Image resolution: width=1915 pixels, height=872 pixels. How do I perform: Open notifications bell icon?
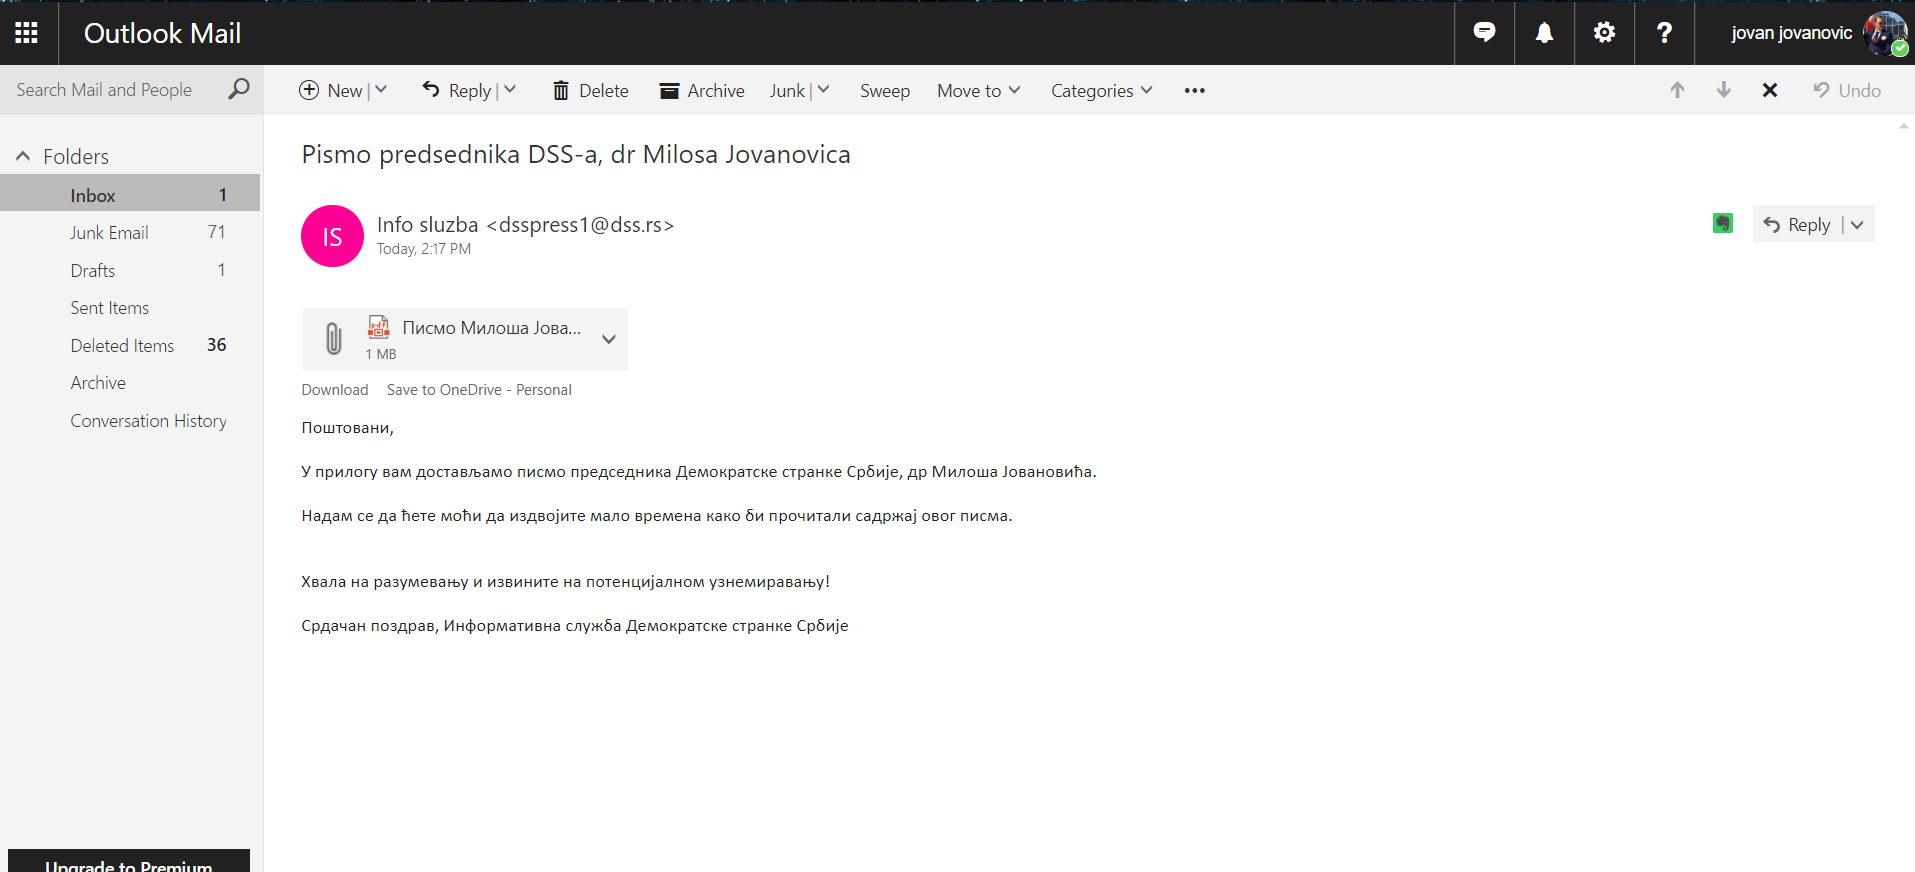[1544, 33]
